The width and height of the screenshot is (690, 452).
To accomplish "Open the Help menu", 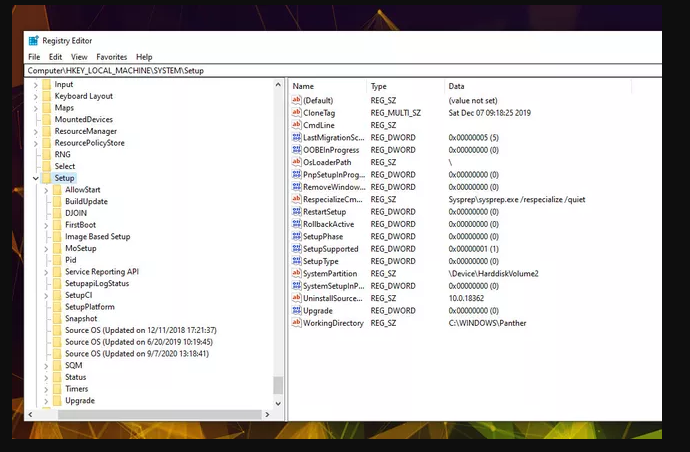I will pyautogui.click(x=144, y=57).
